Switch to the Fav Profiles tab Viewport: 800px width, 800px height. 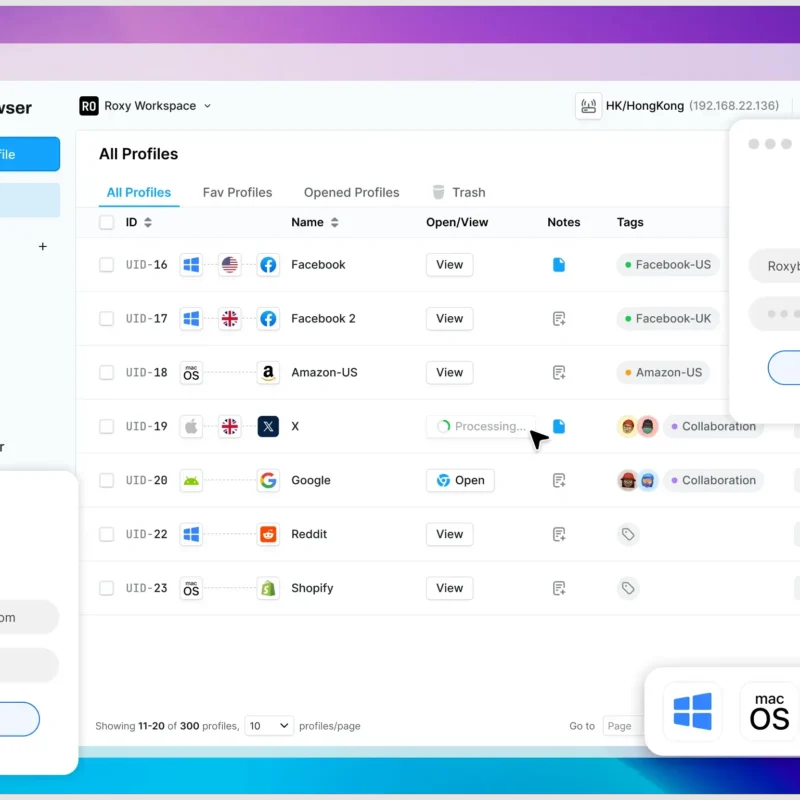tap(237, 193)
